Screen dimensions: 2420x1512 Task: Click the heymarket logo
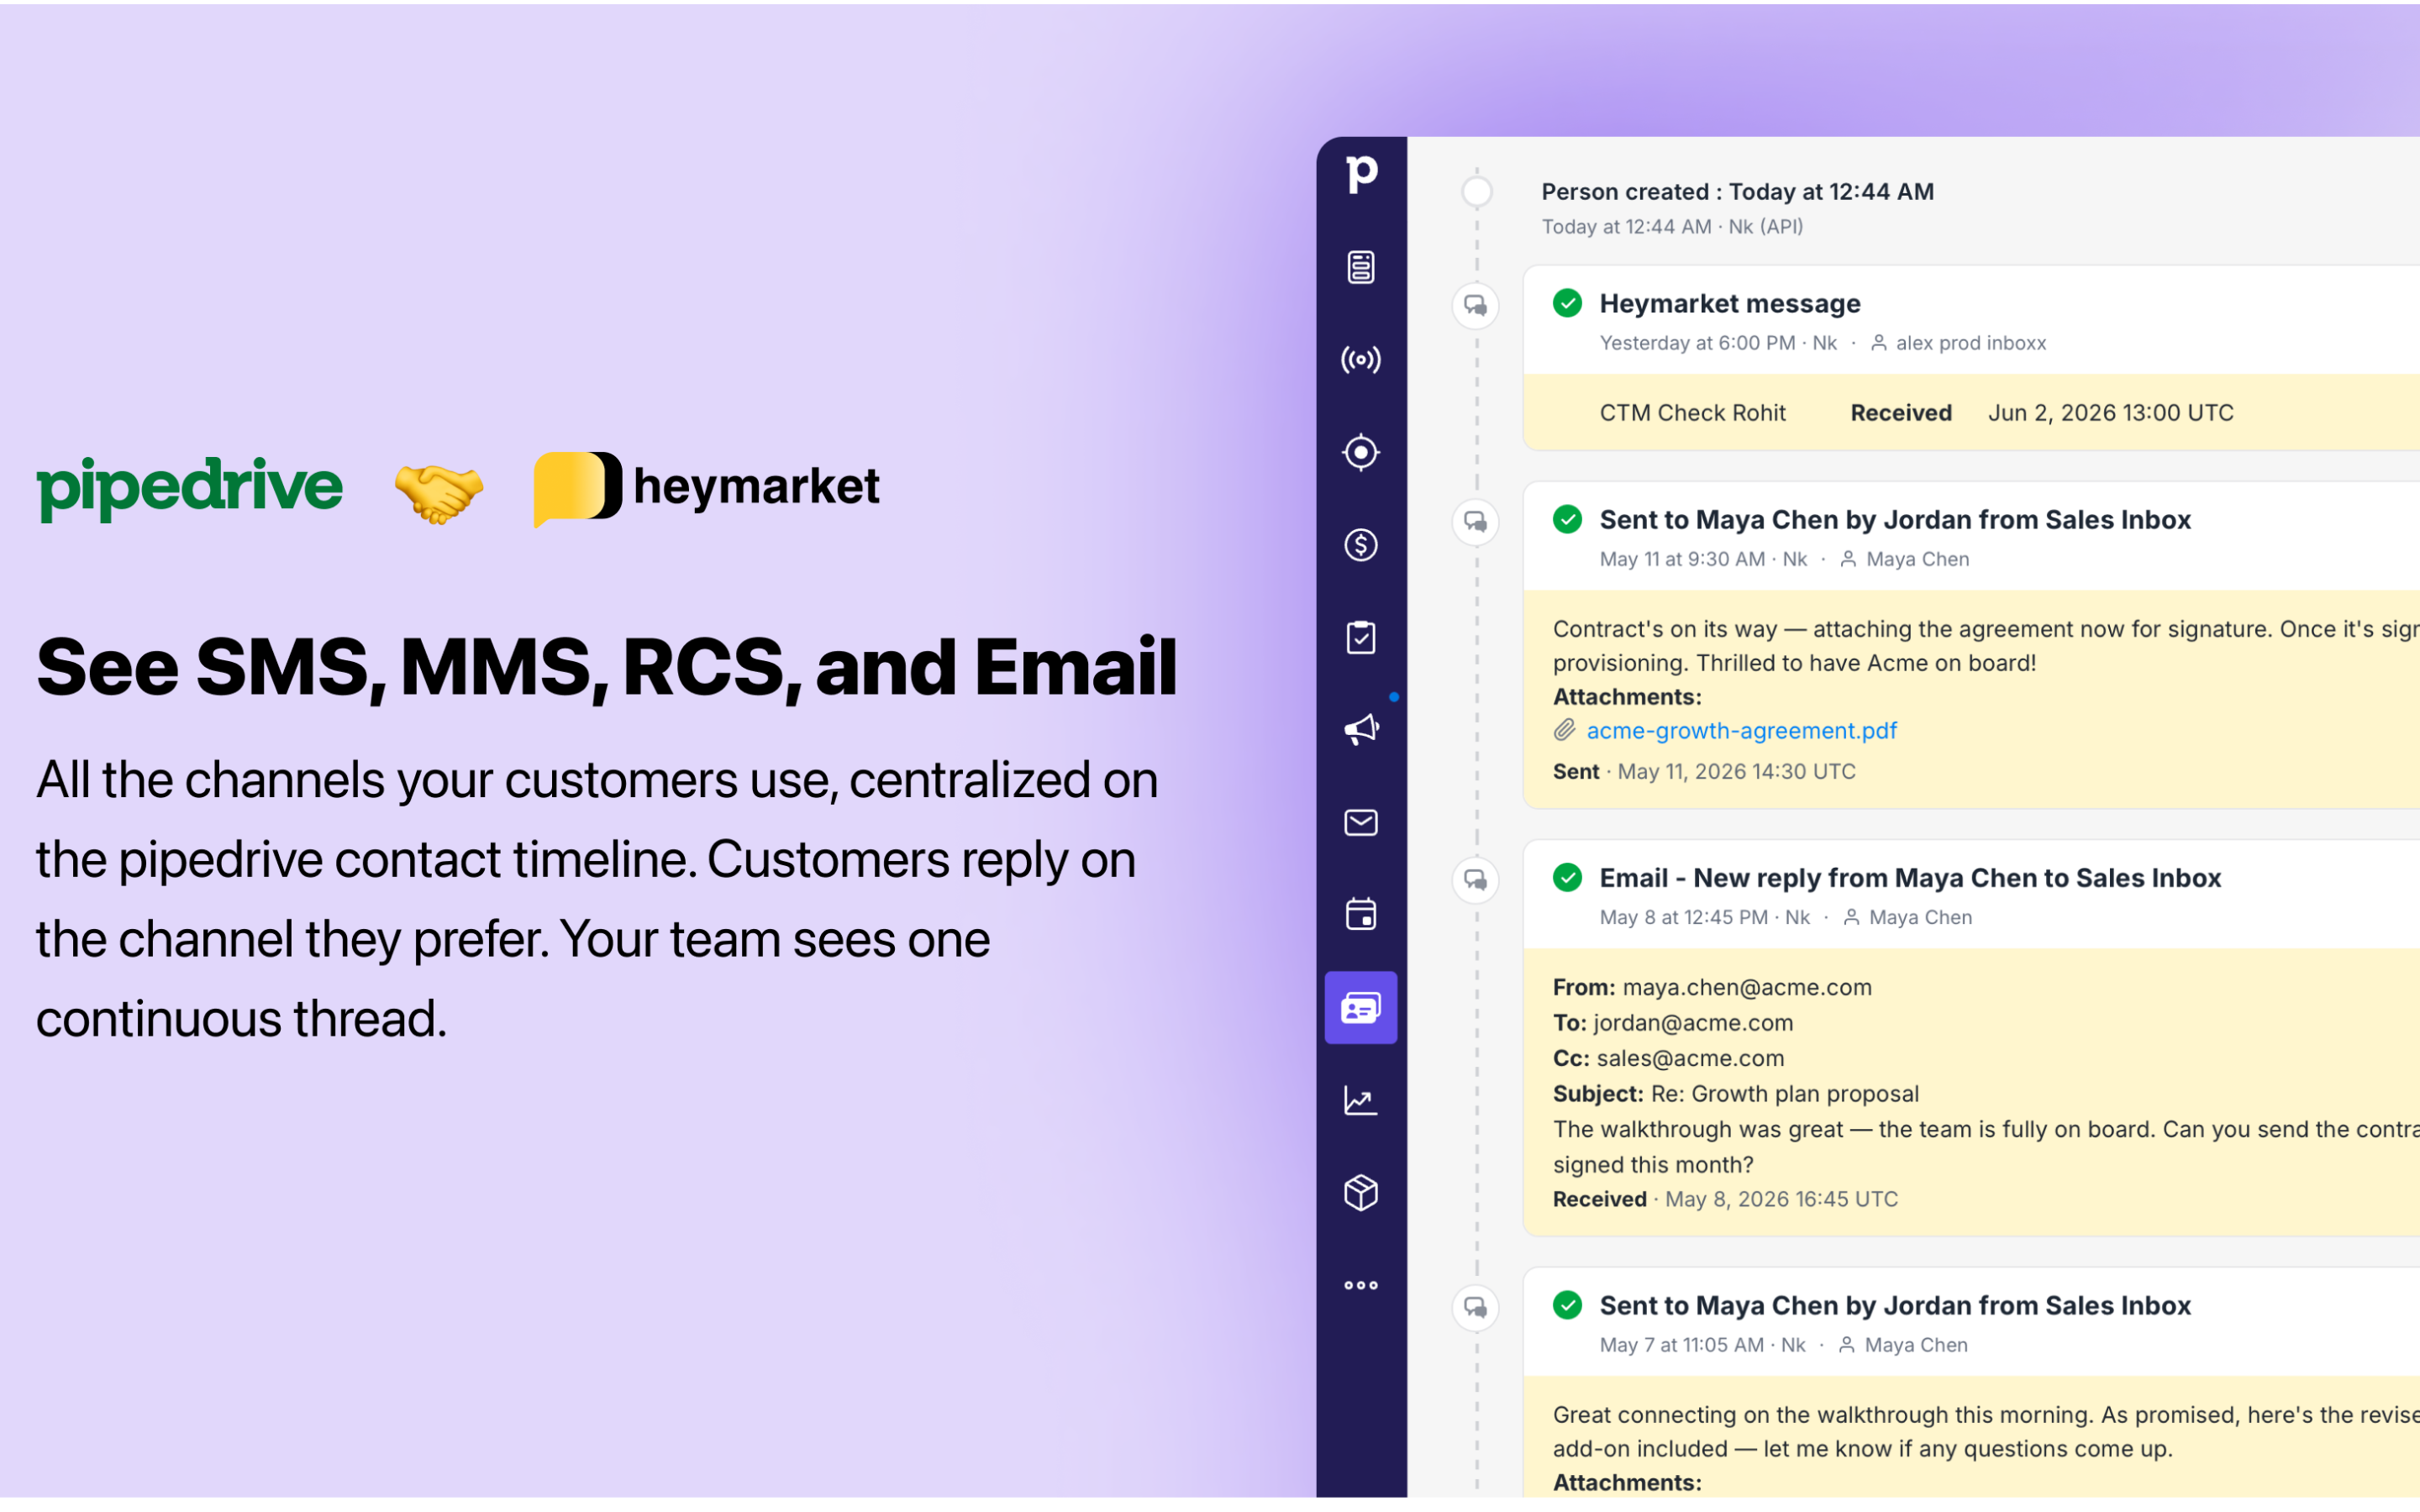[706, 488]
